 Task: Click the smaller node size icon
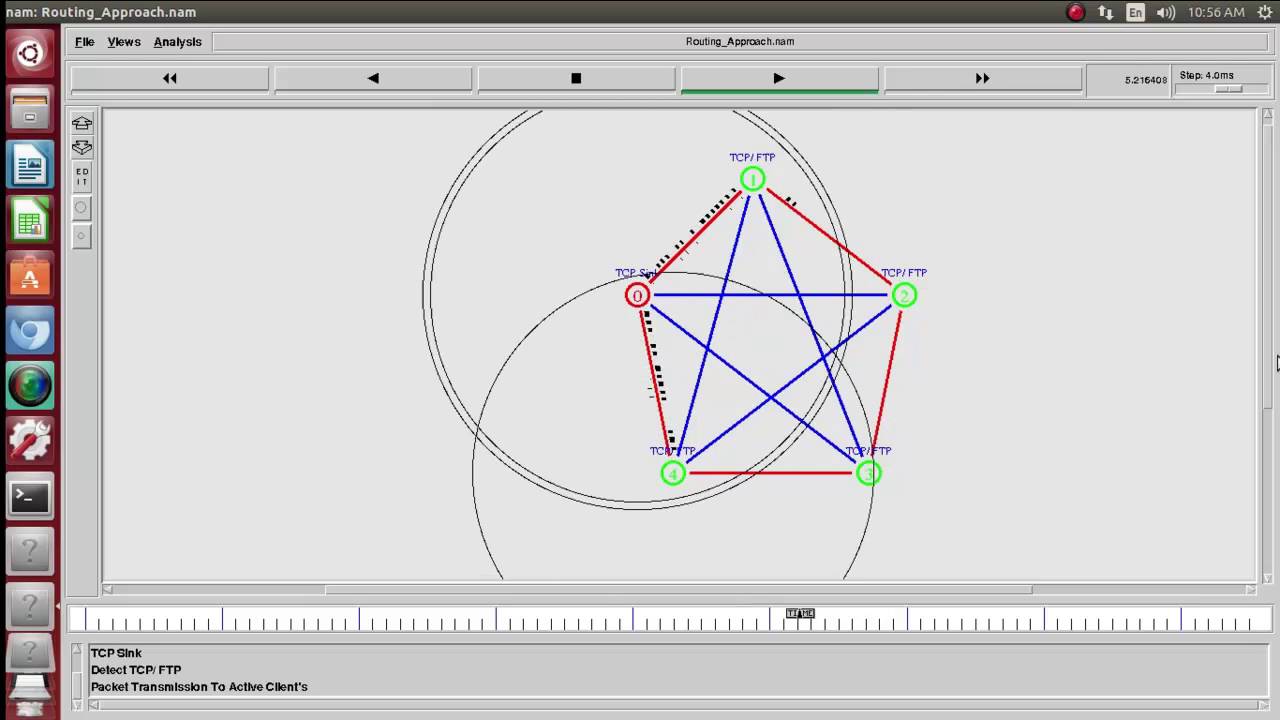point(82,237)
